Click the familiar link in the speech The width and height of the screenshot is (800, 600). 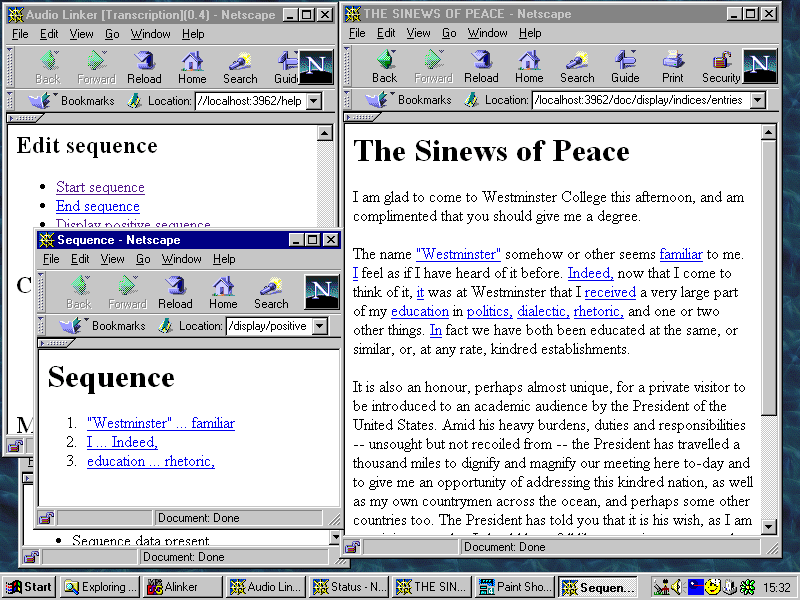coord(681,254)
